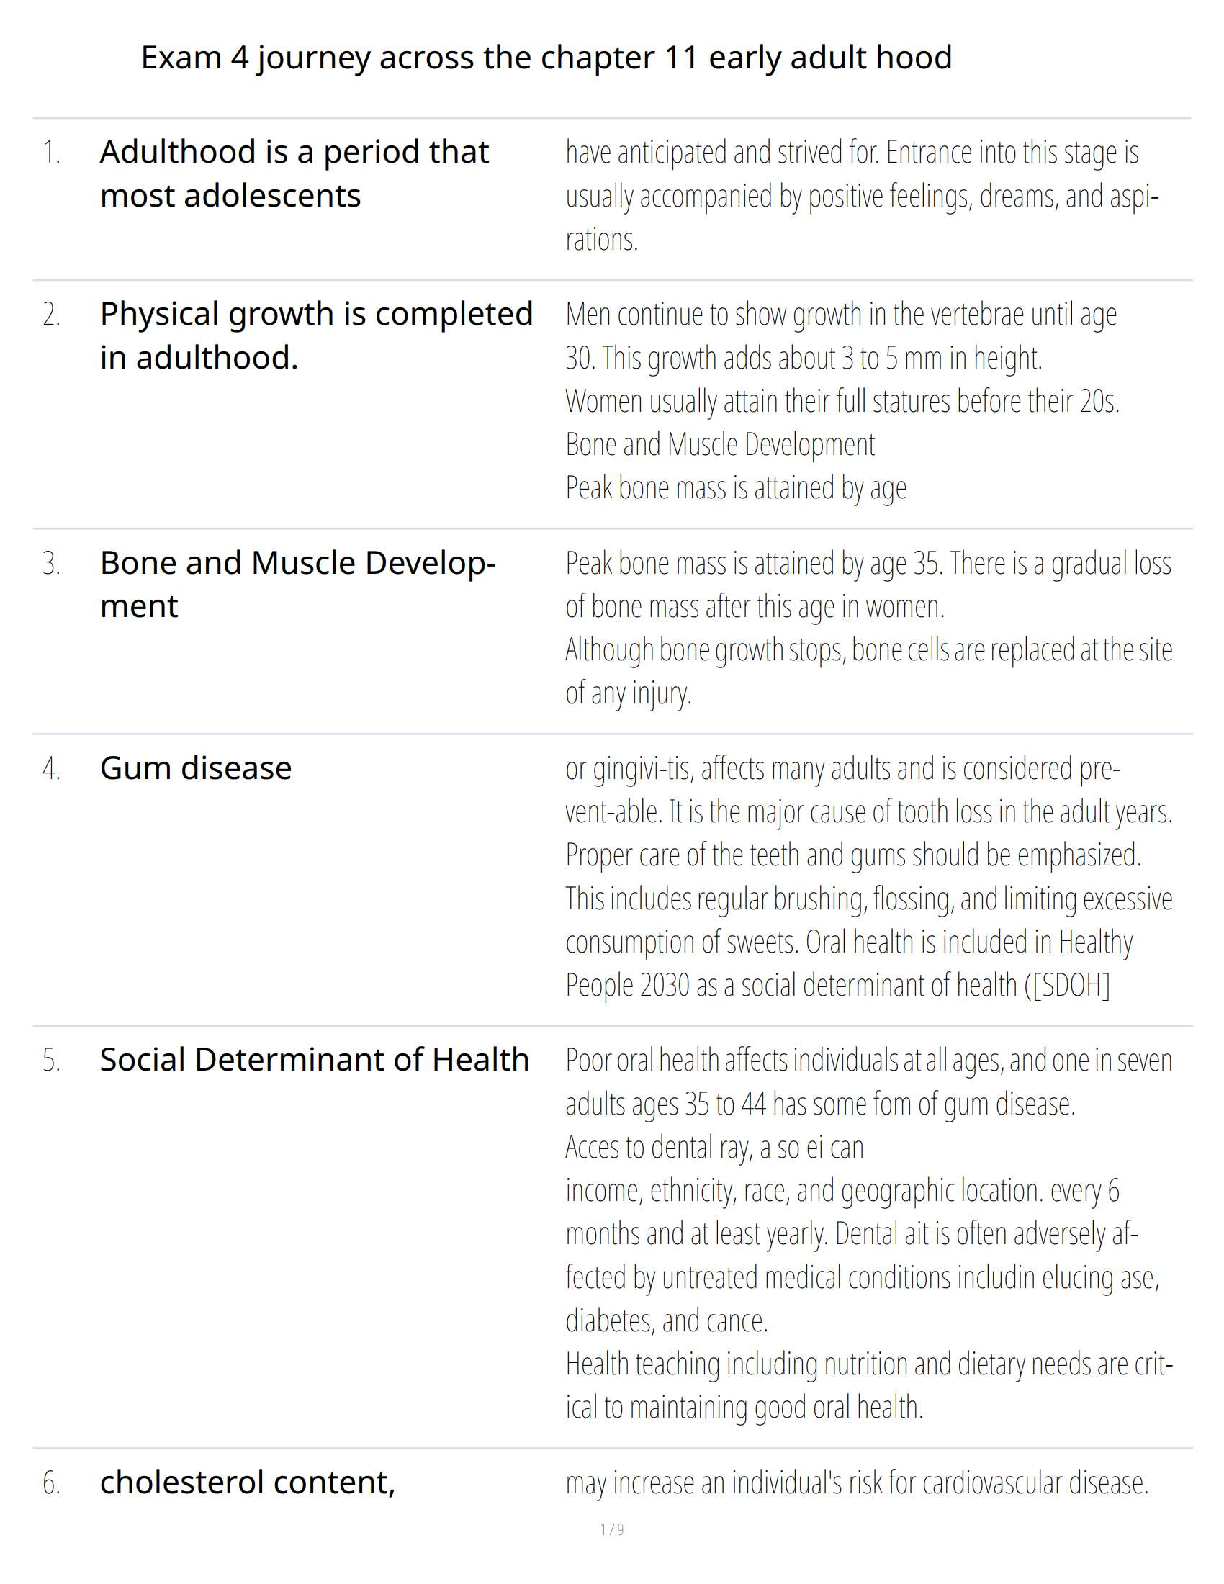Click the definition starting 'have anticipated and strived'
The image size is (1224, 1584).
click(x=852, y=153)
